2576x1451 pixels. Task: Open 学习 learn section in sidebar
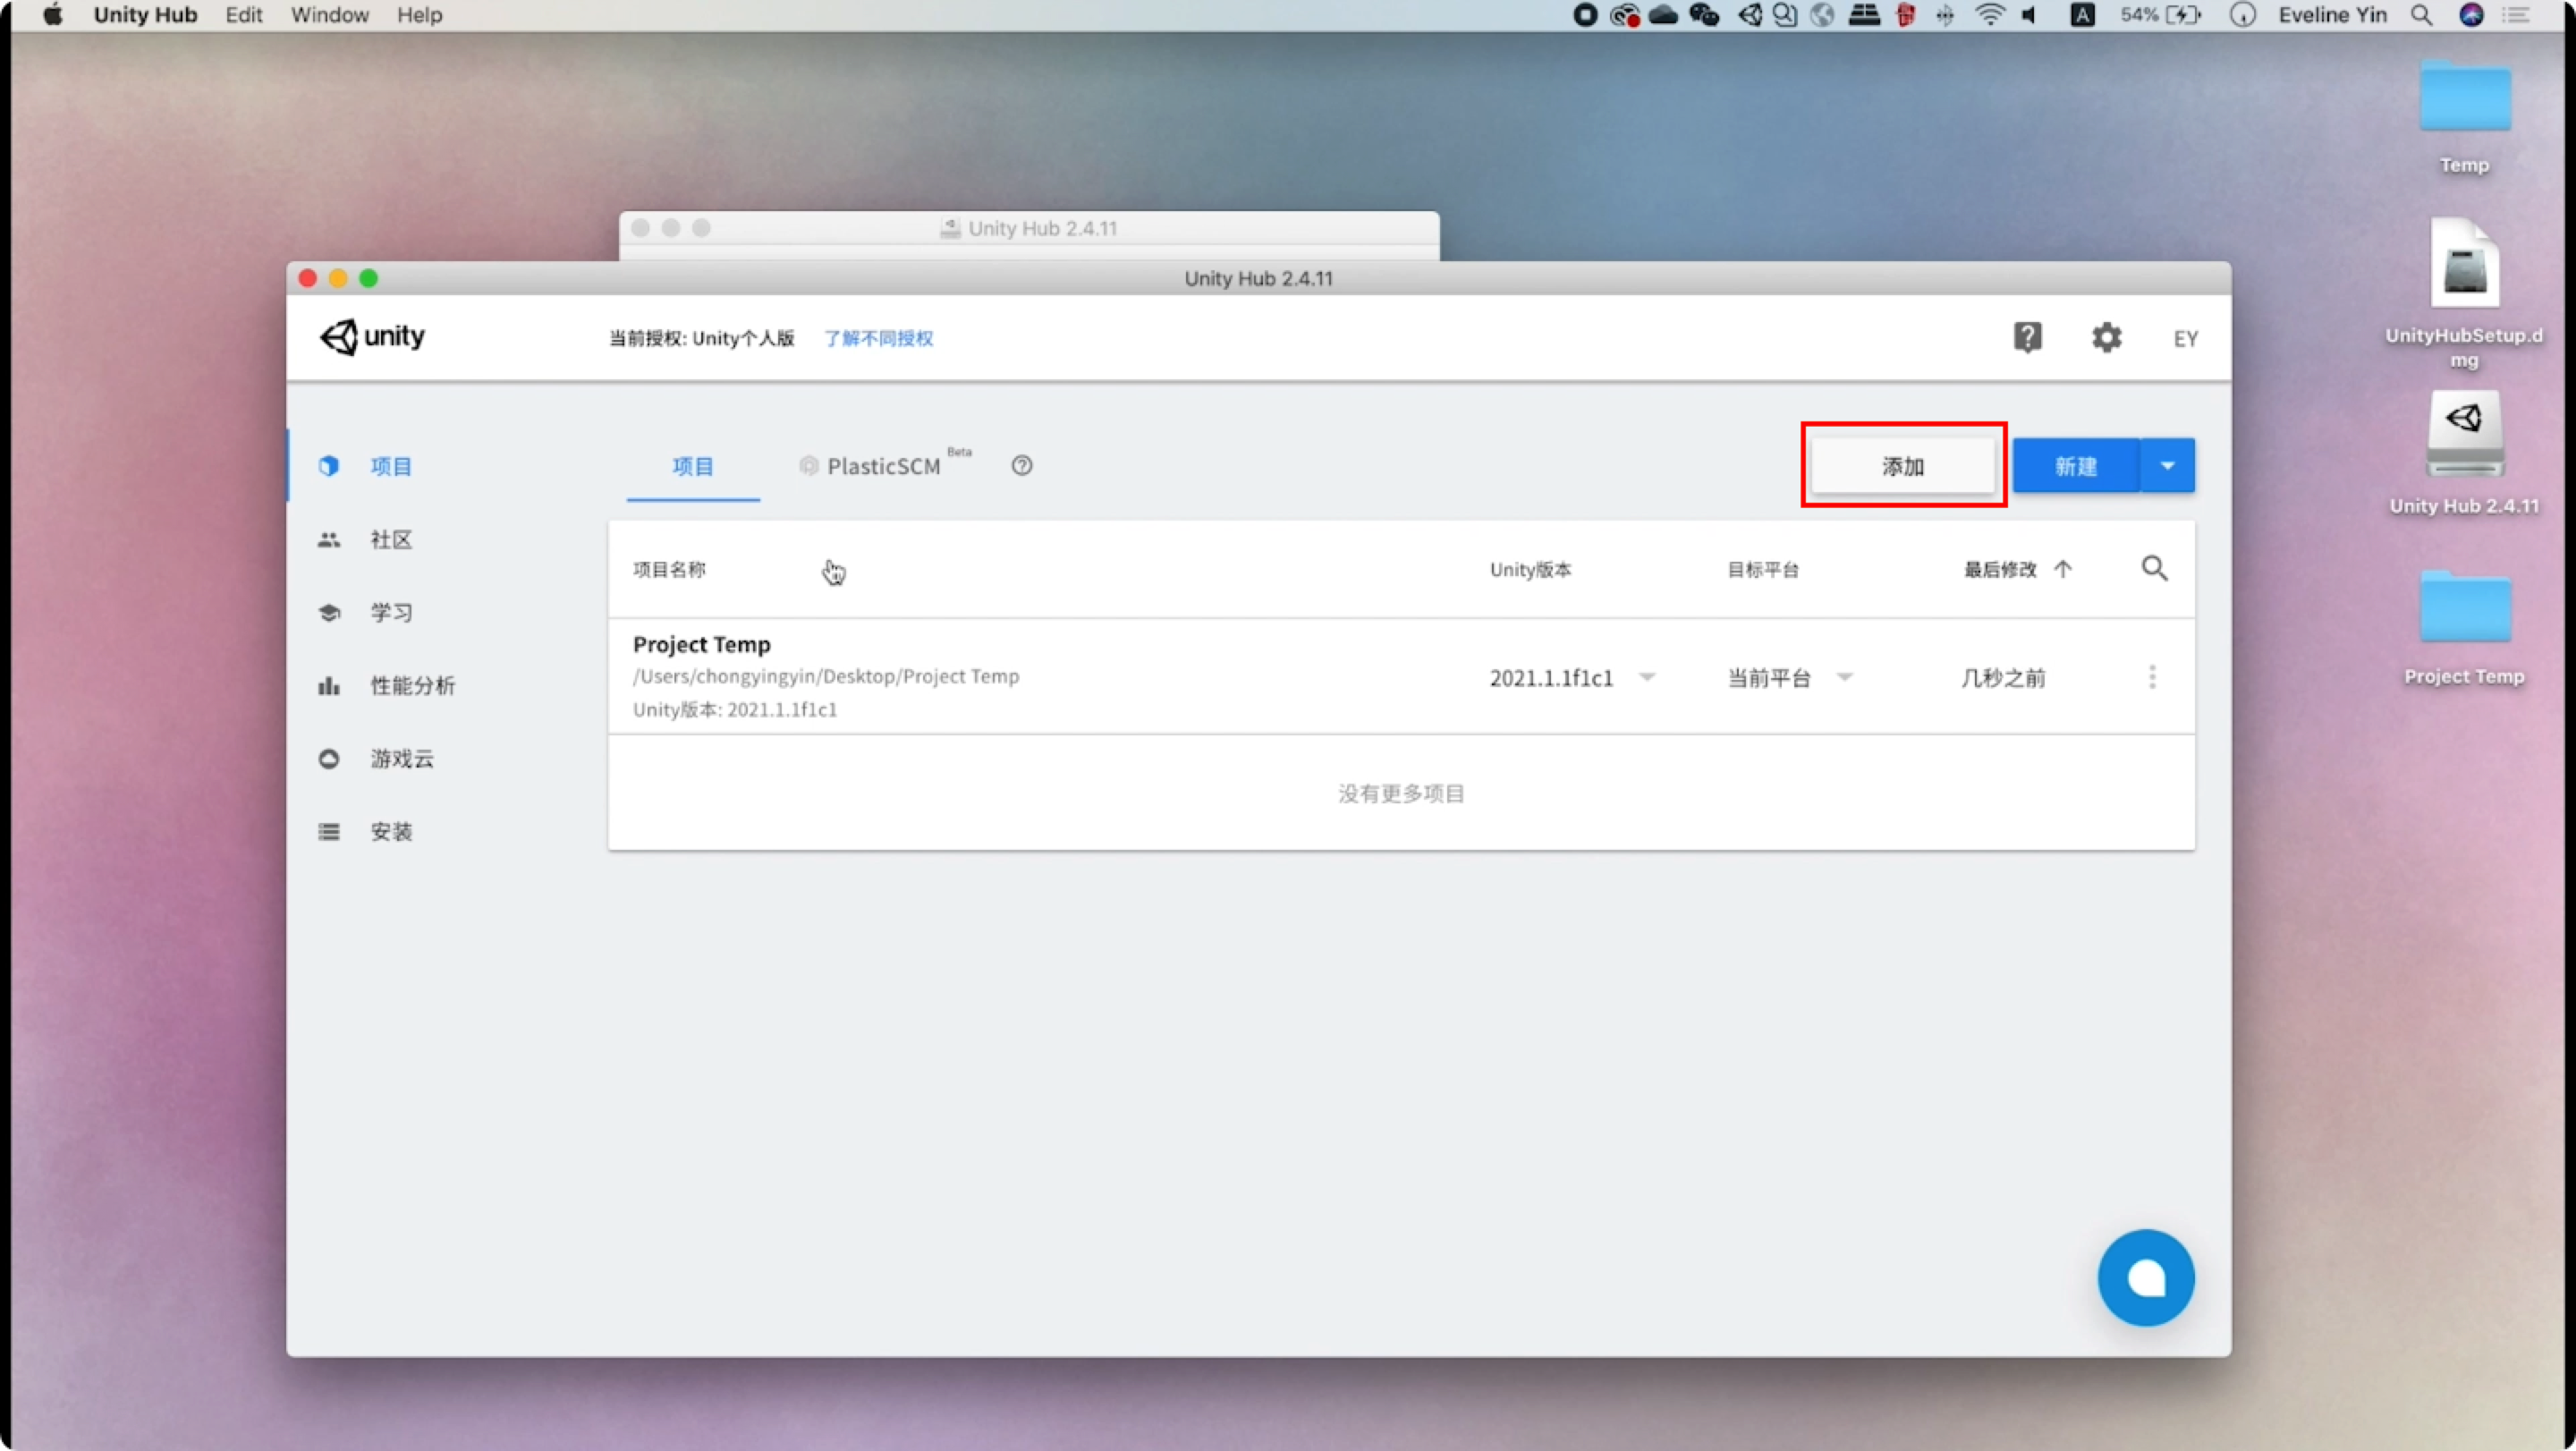[x=390, y=613]
